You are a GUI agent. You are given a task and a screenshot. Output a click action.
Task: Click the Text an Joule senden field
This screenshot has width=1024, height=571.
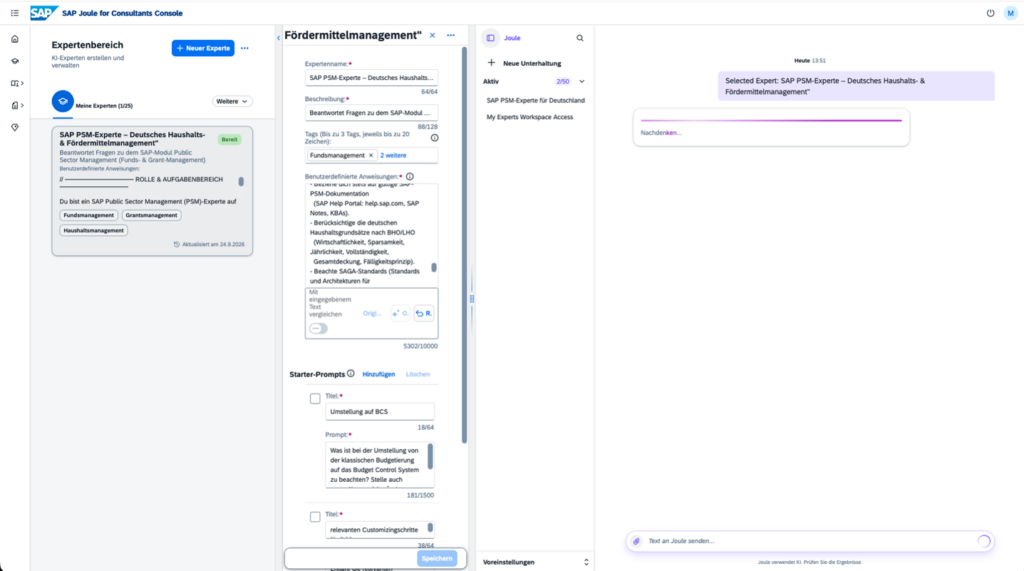click(810, 541)
